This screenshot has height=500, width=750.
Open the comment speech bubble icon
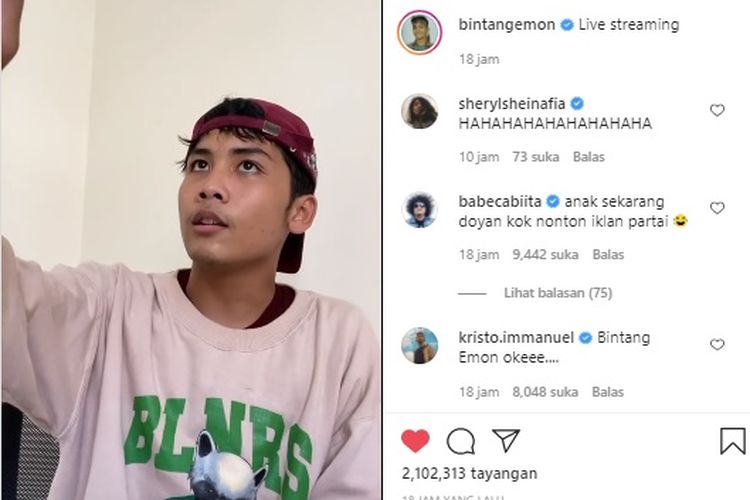coord(461,441)
